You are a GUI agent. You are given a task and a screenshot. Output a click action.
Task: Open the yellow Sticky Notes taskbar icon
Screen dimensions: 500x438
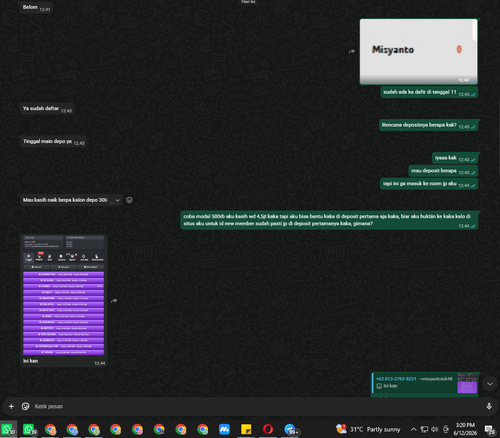[x=246, y=429]
